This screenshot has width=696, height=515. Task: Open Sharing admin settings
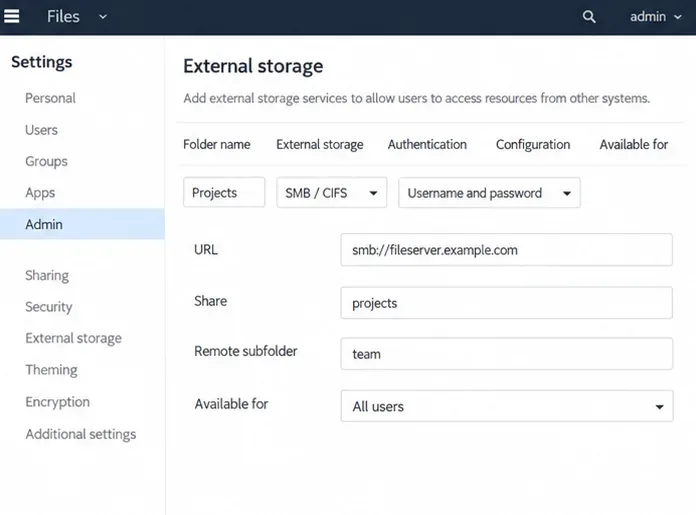(47, 276)
